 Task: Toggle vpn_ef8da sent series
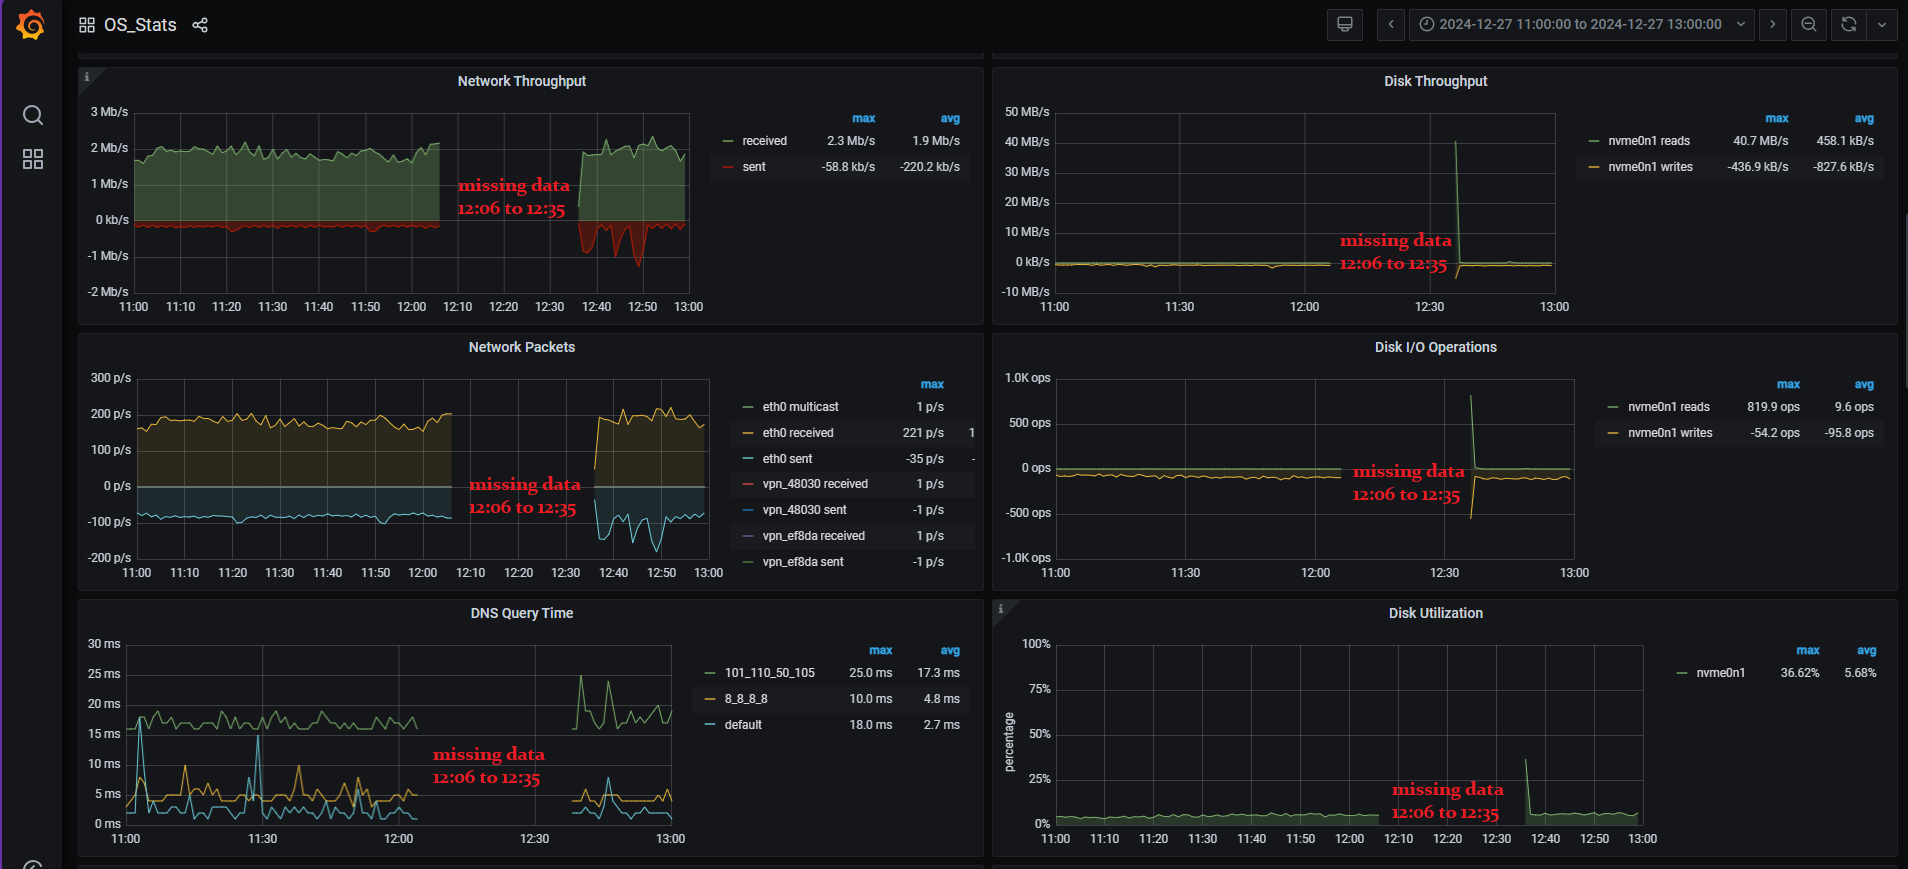pos(803,562)
